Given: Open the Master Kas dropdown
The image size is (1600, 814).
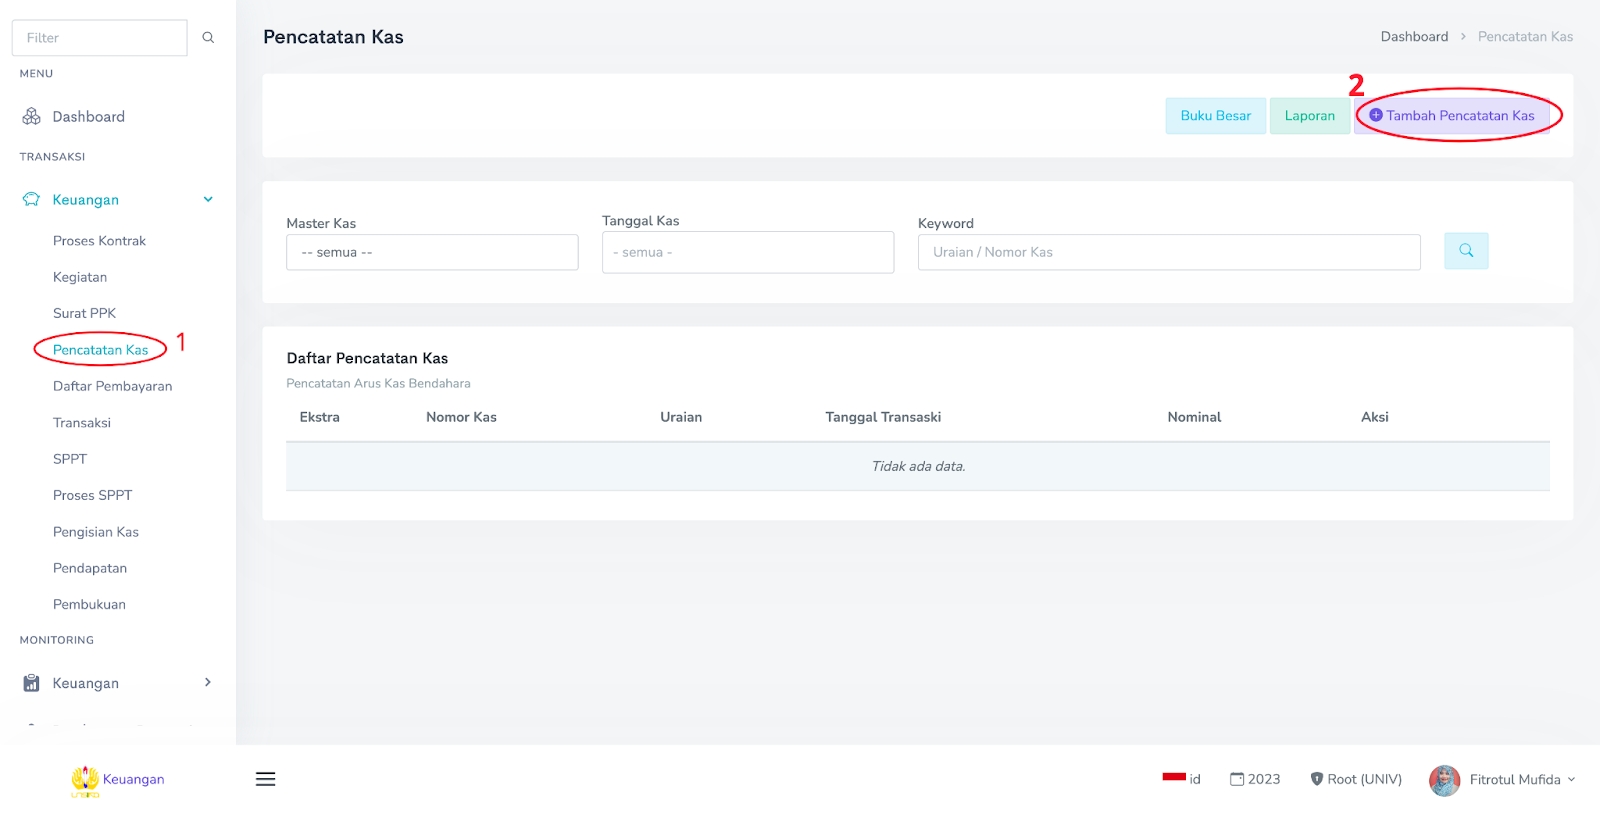Looking at the screenshot, I should point(432,253).
